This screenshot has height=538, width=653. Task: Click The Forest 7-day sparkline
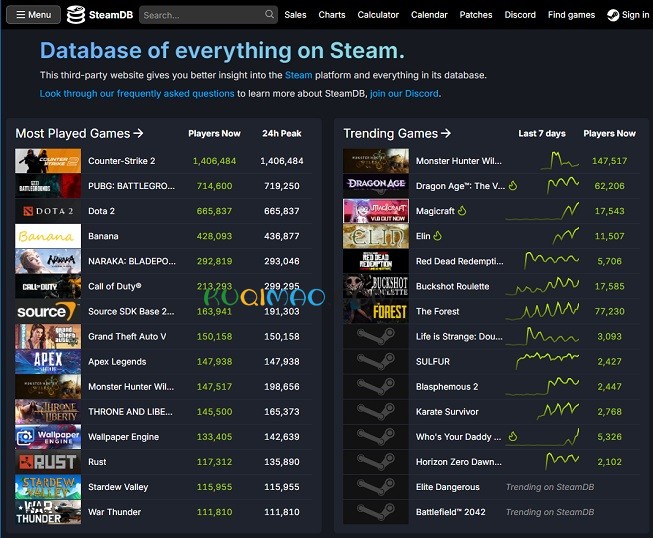(542, 311)
